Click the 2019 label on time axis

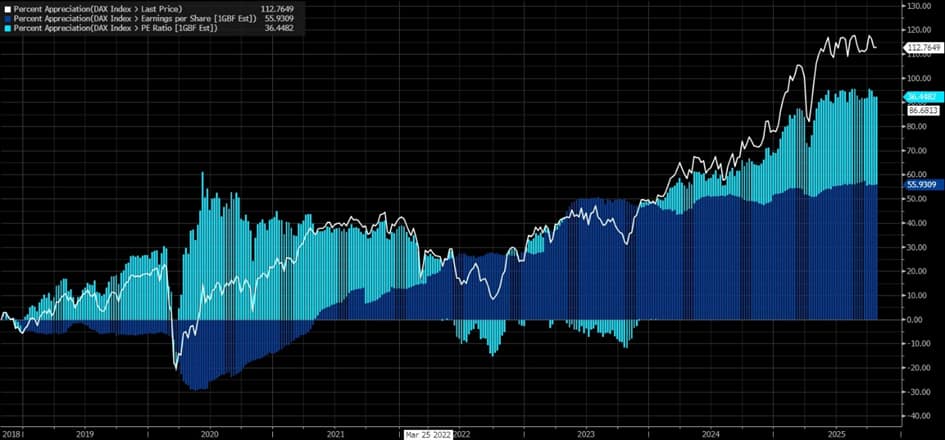(84, 434)
